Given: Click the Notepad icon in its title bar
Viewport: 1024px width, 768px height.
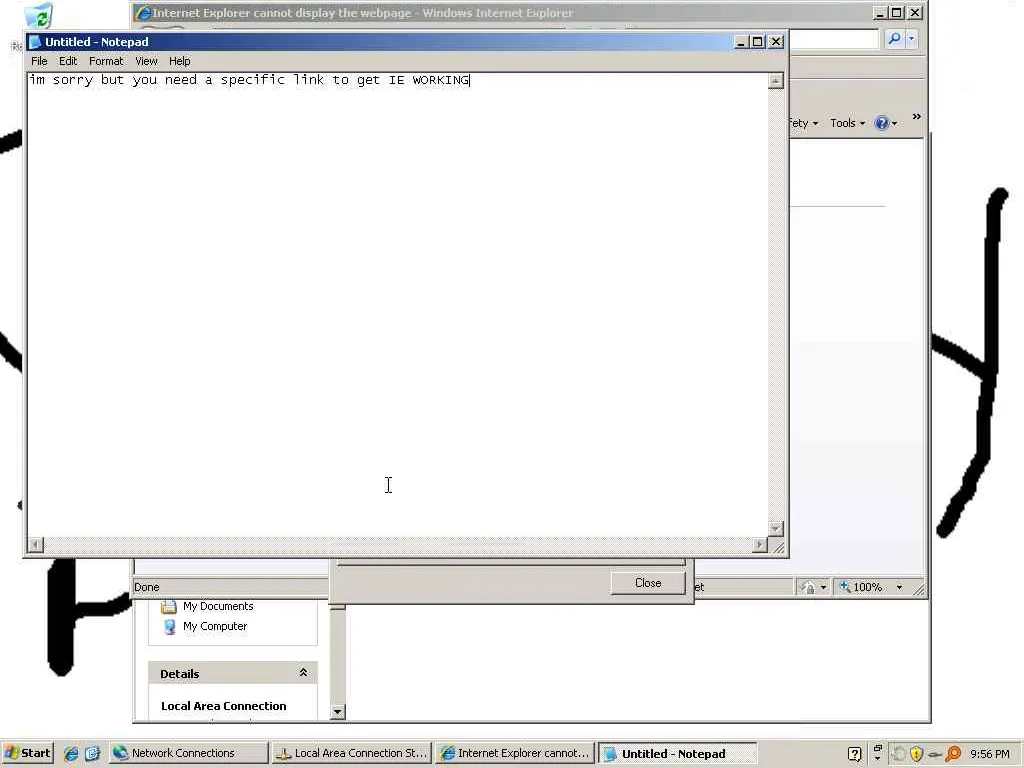Looking at the screenshot, I should click(x=35, y=42).
